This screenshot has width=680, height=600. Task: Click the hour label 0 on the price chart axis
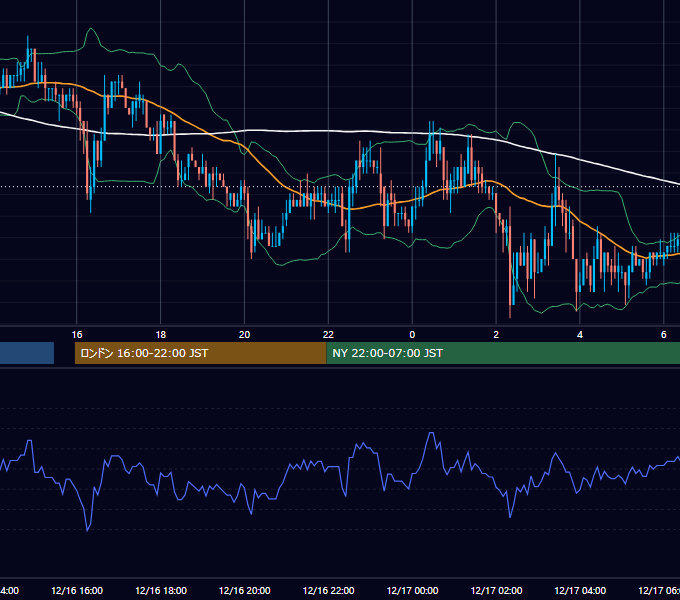pos(412,334)
